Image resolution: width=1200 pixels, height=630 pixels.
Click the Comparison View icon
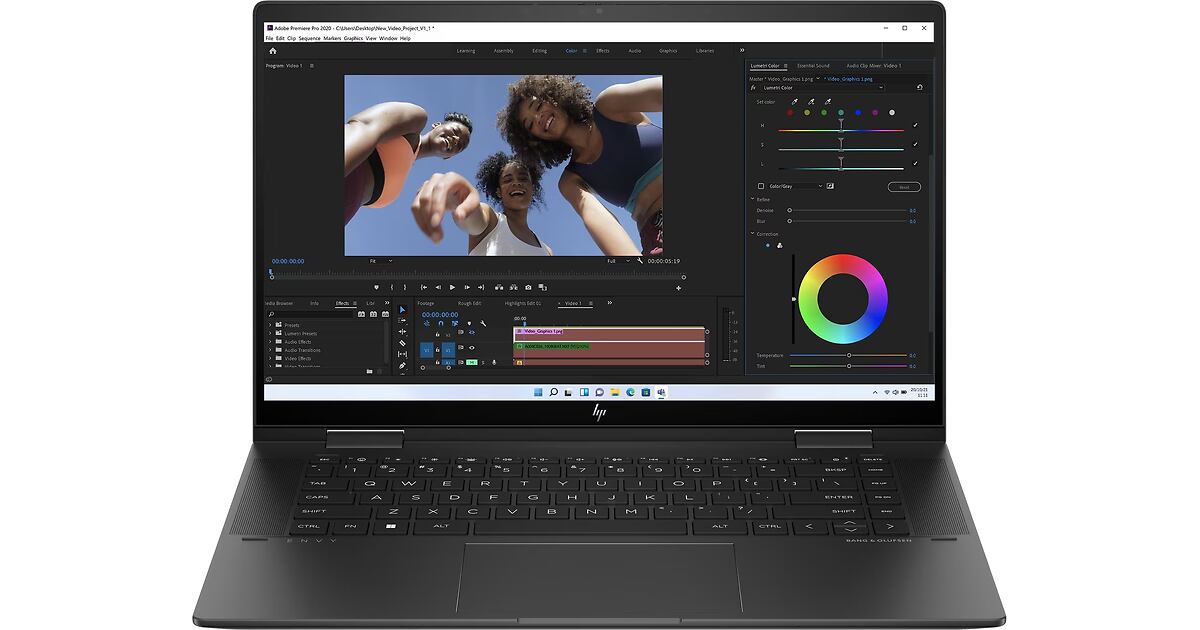click(x=543, y=287)
